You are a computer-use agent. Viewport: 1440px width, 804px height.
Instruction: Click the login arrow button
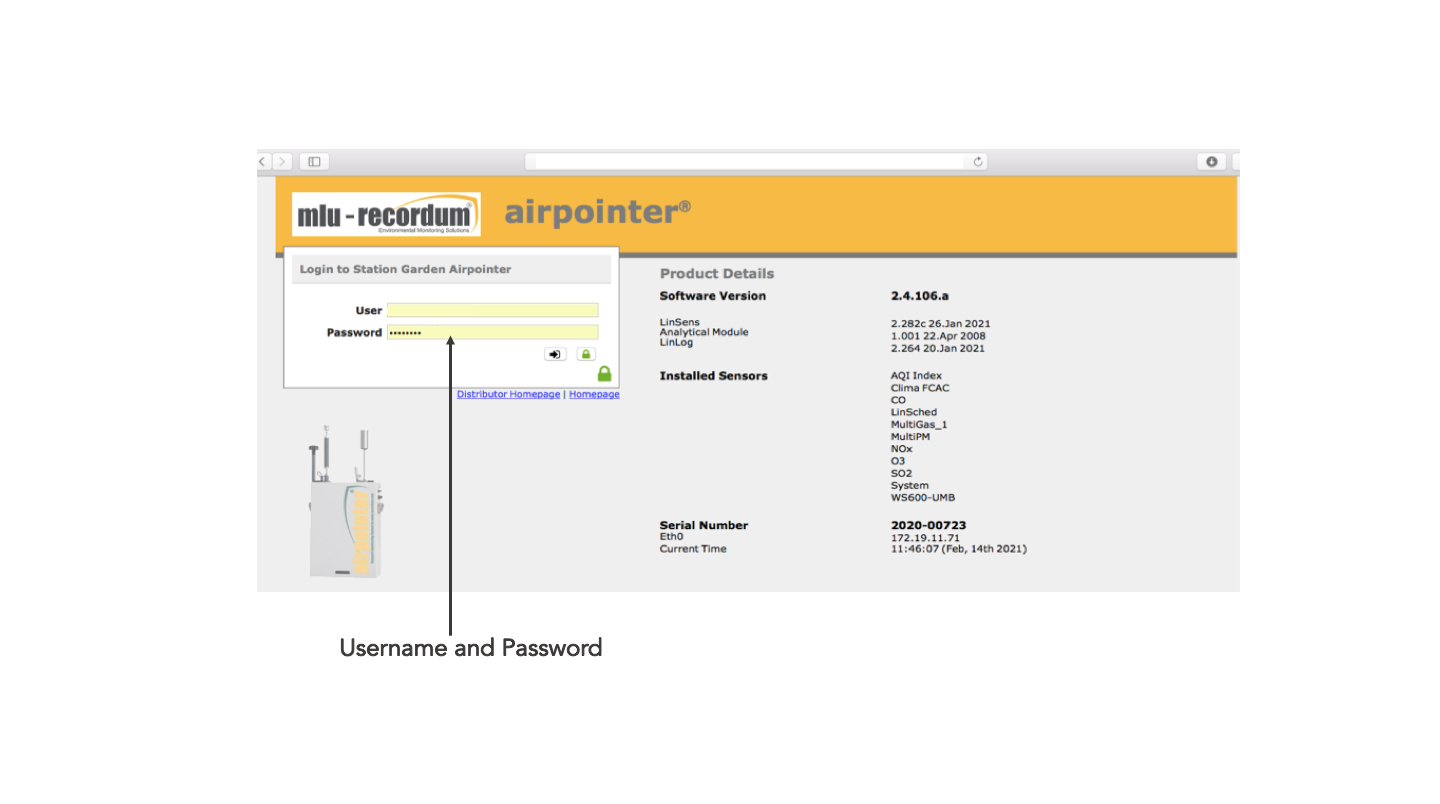(x=555, y=354)
